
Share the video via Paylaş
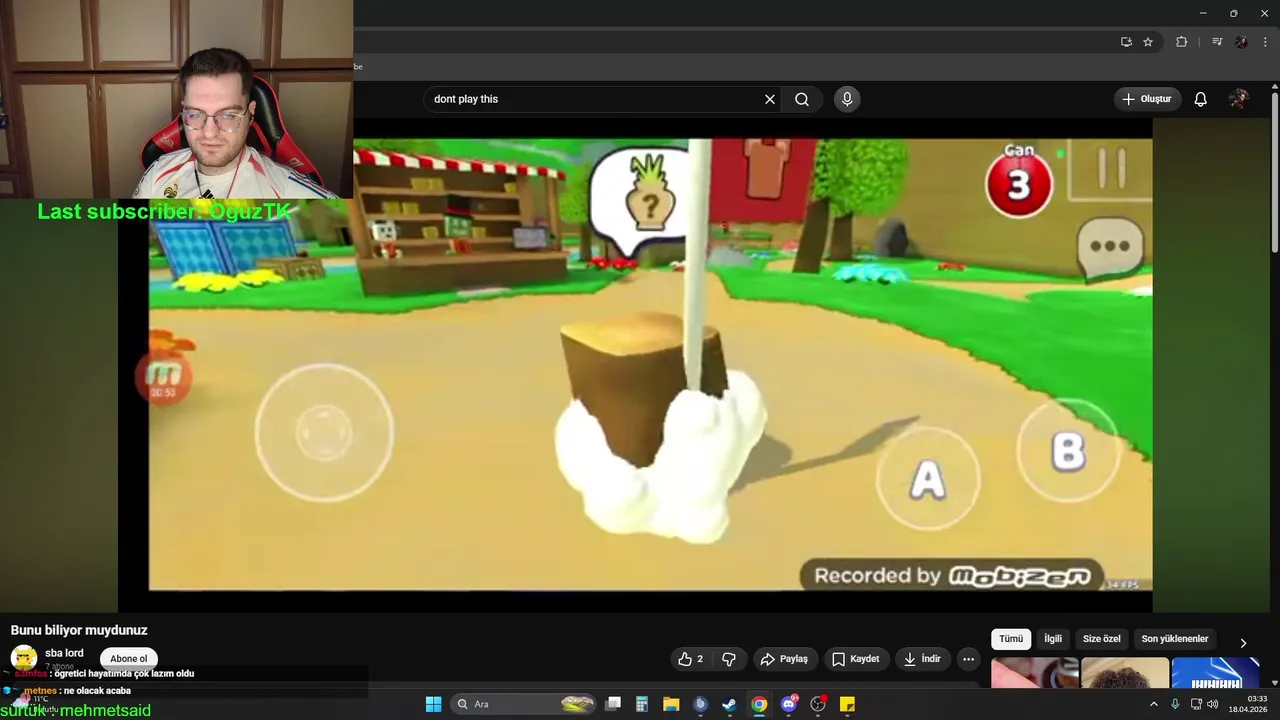pyautogui.click(x=784, y=659)
